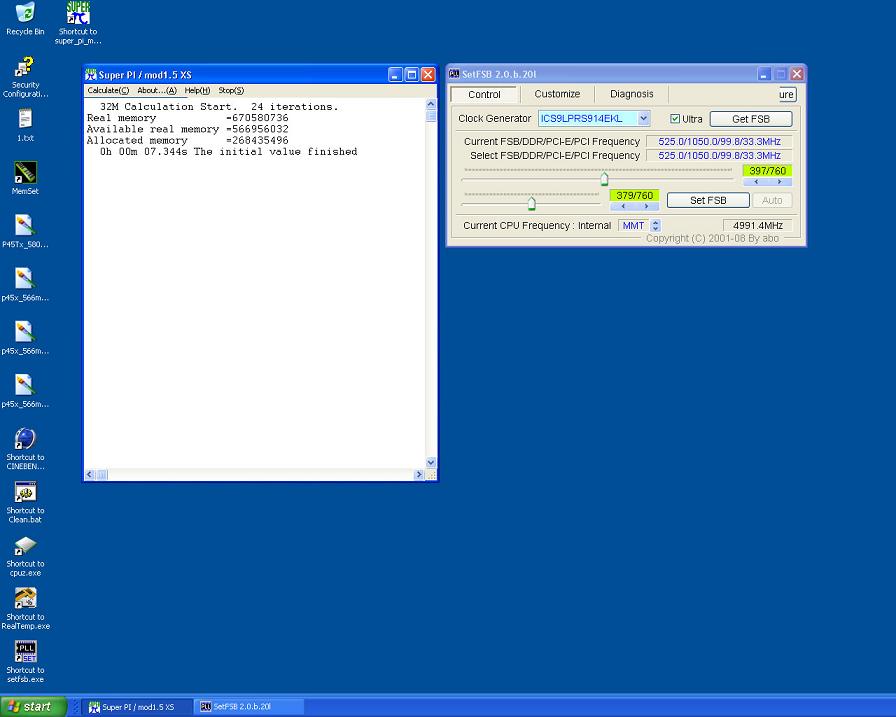Click the 'Real memory =670580736' line
The image size is (896, 717).
[187, 118]
